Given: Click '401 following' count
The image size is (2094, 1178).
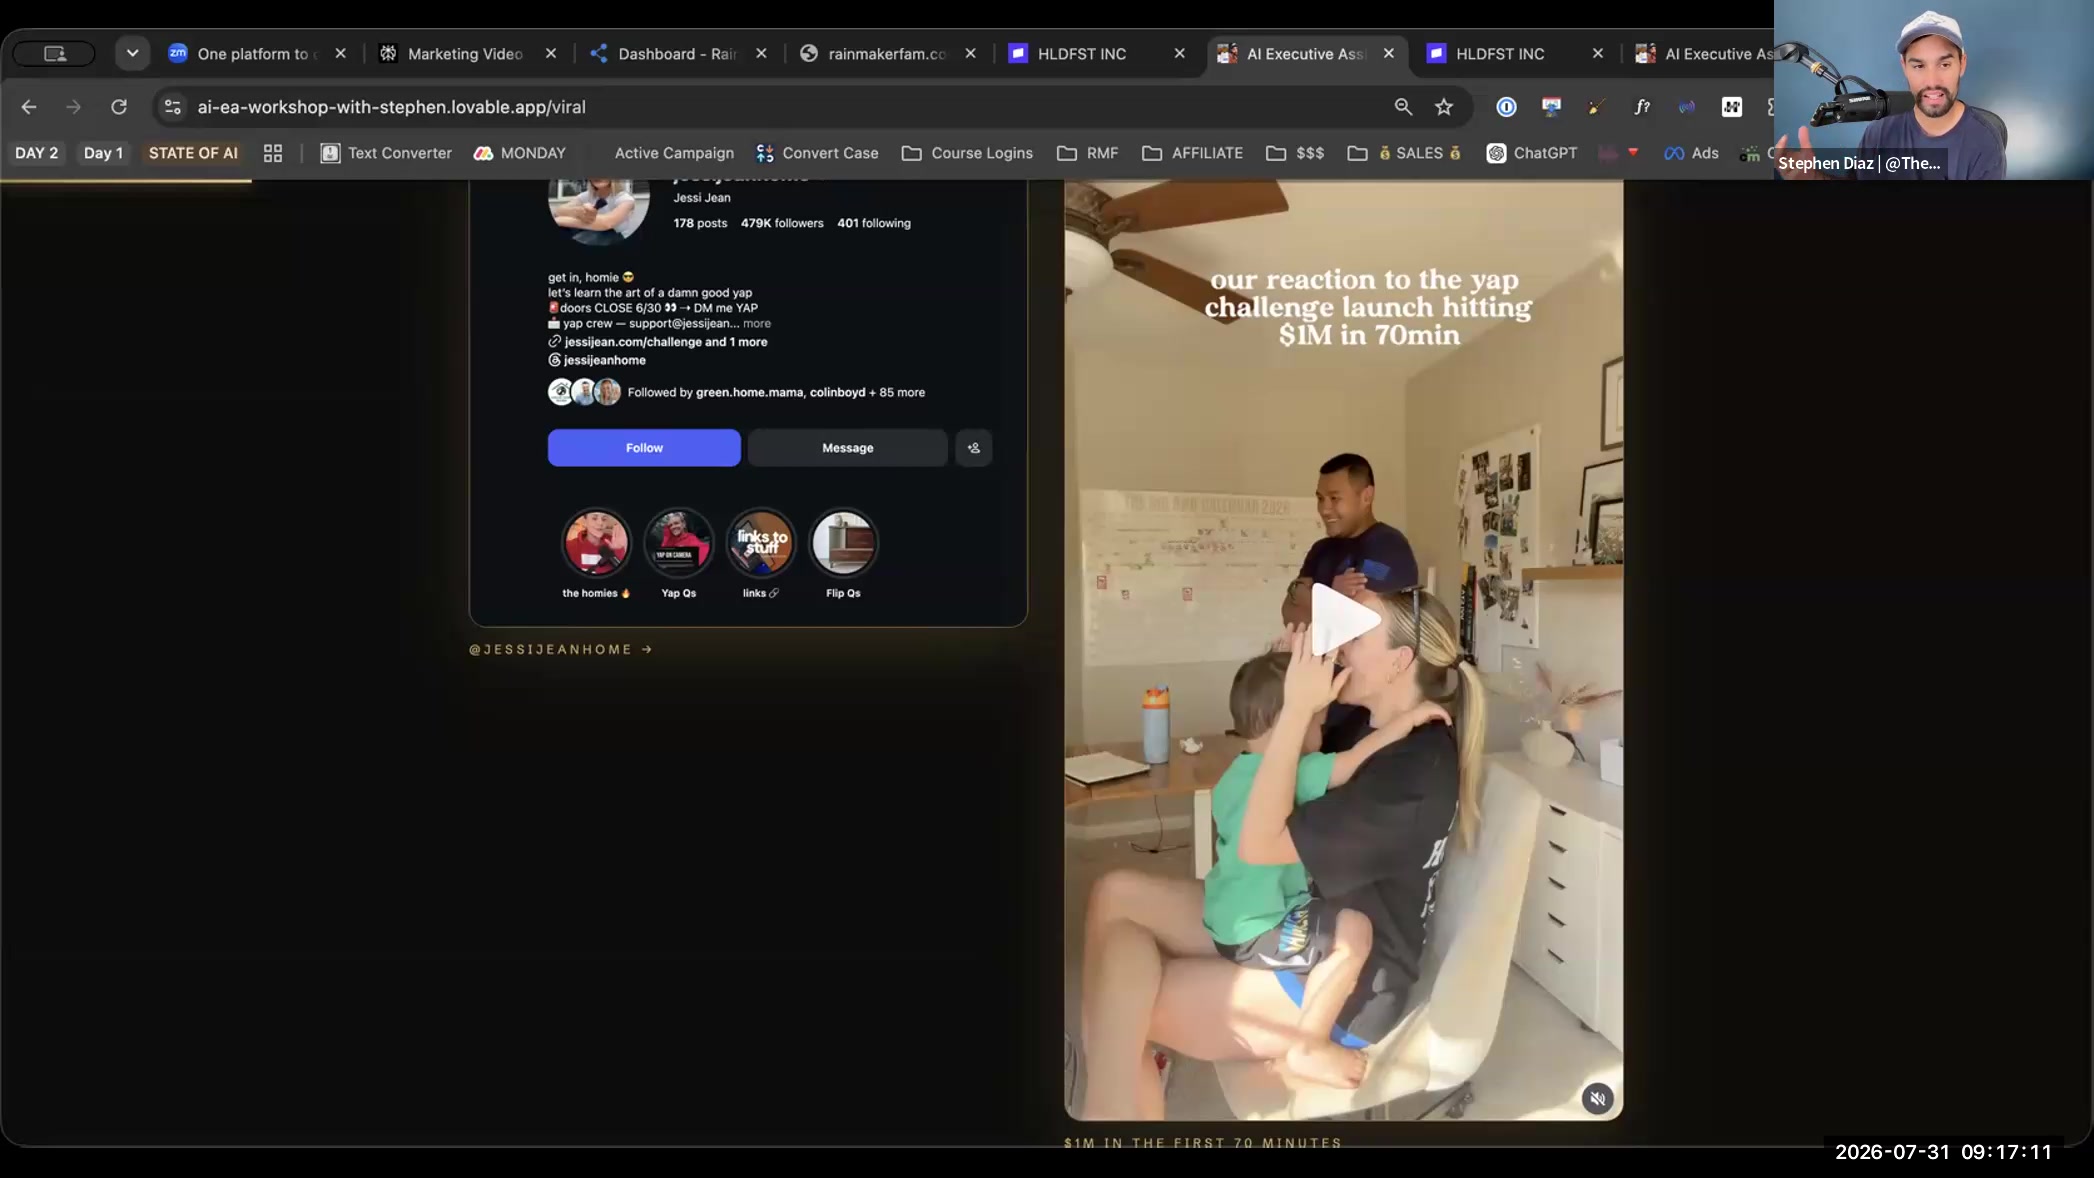Looking at the screenshot, I should (874, 223).
